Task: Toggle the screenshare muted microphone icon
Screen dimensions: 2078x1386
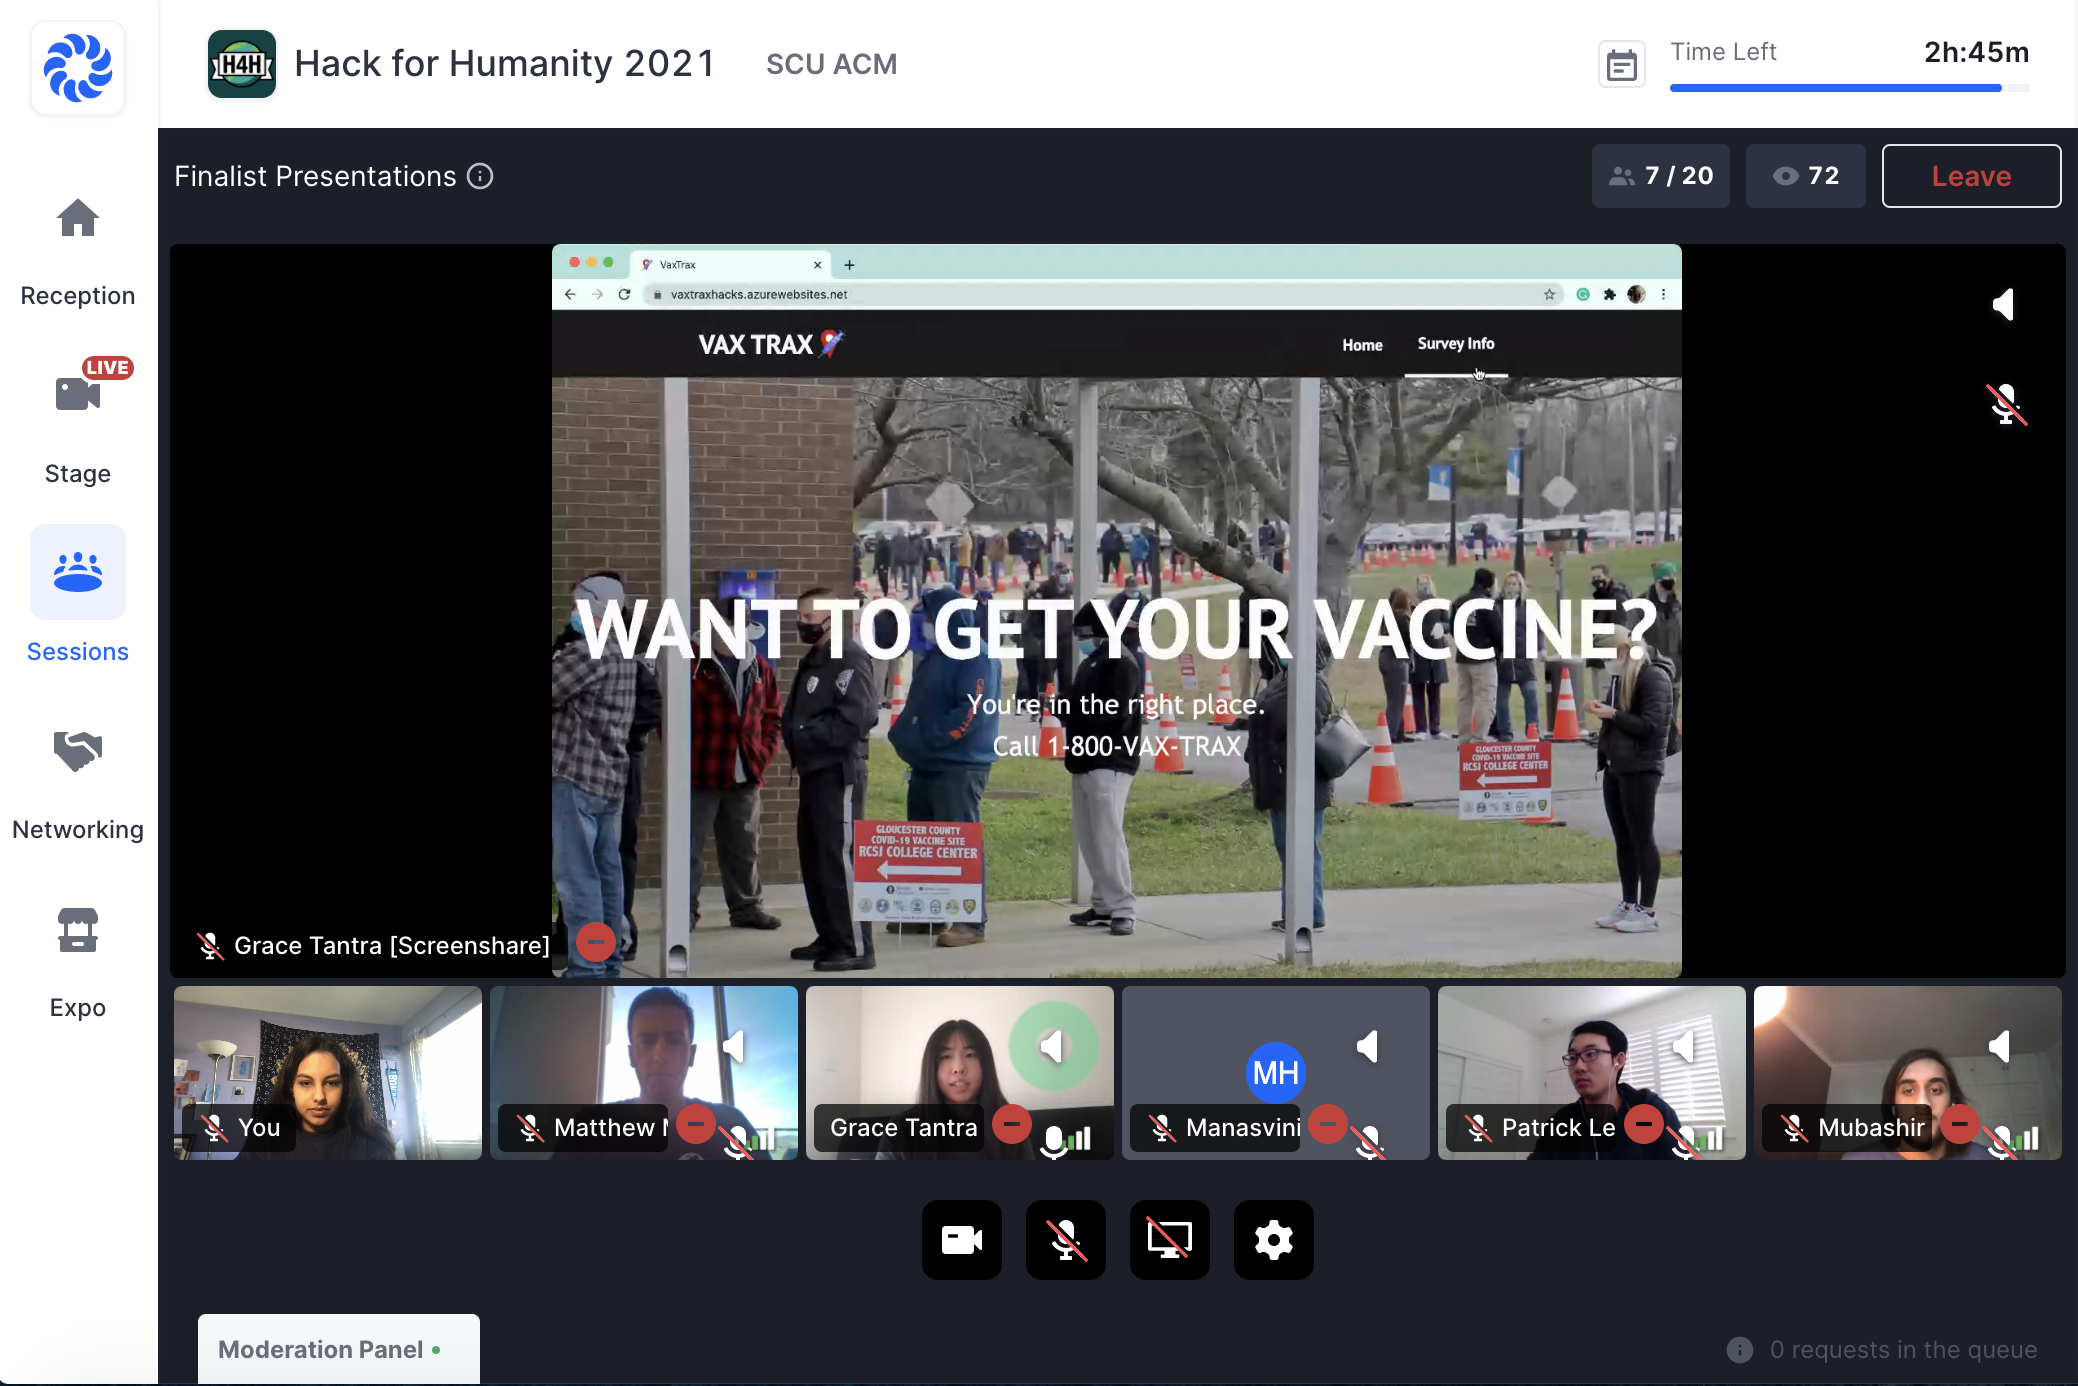Action: pos(2005,404)
